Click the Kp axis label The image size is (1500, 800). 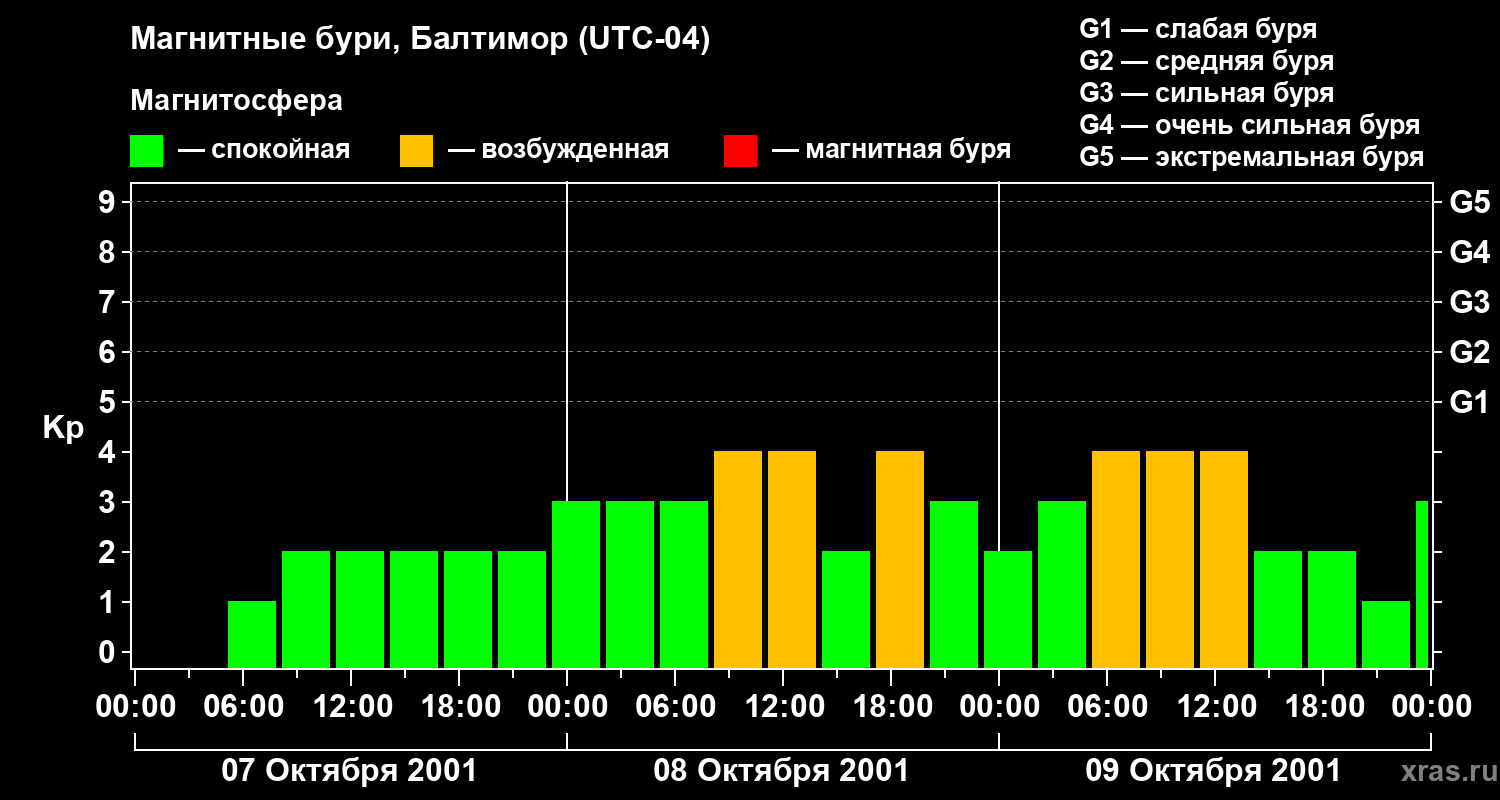pos(63,429)
